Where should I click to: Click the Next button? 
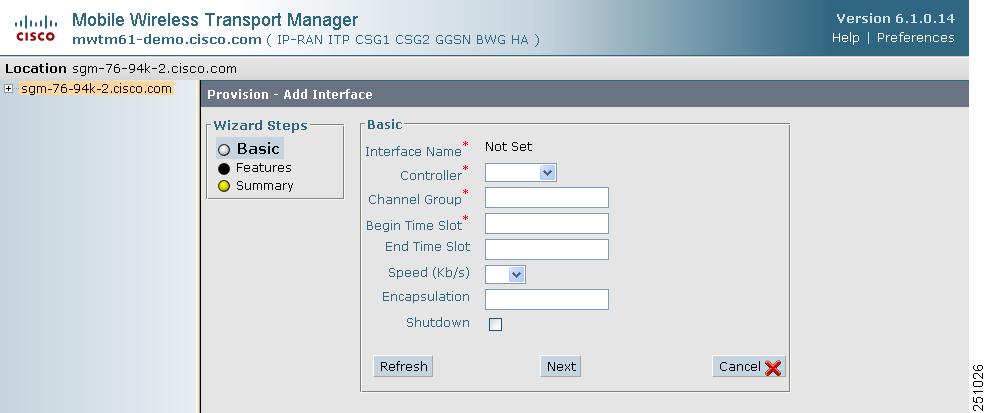(x=561, y=366)
